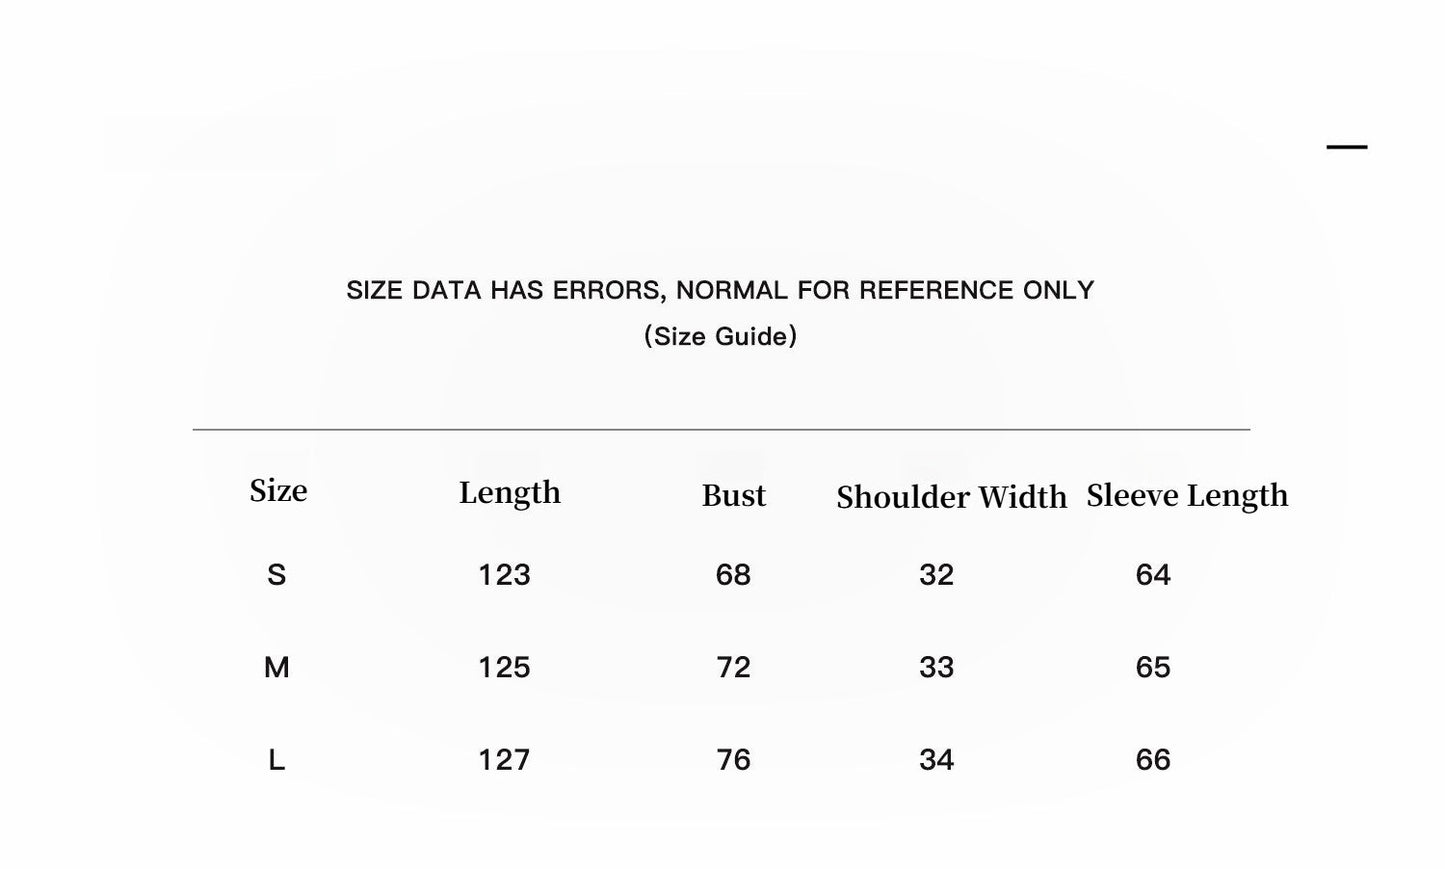1445x869 pixels.
Task: Click the length value 123
Action: (504, 575)
